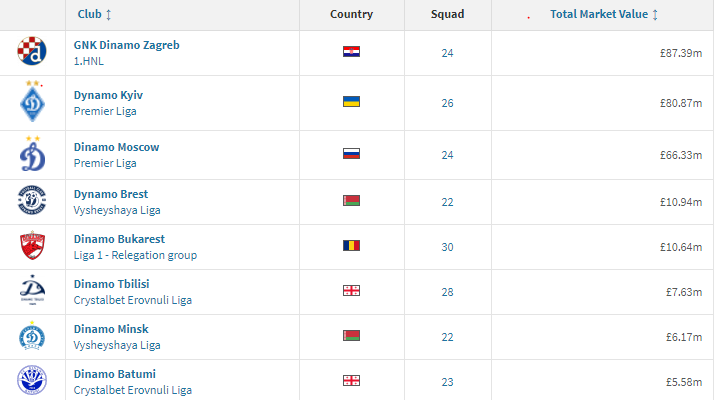
Task: Click the Dinamo Tbilisi logo
Action: [x=32, y=290]
